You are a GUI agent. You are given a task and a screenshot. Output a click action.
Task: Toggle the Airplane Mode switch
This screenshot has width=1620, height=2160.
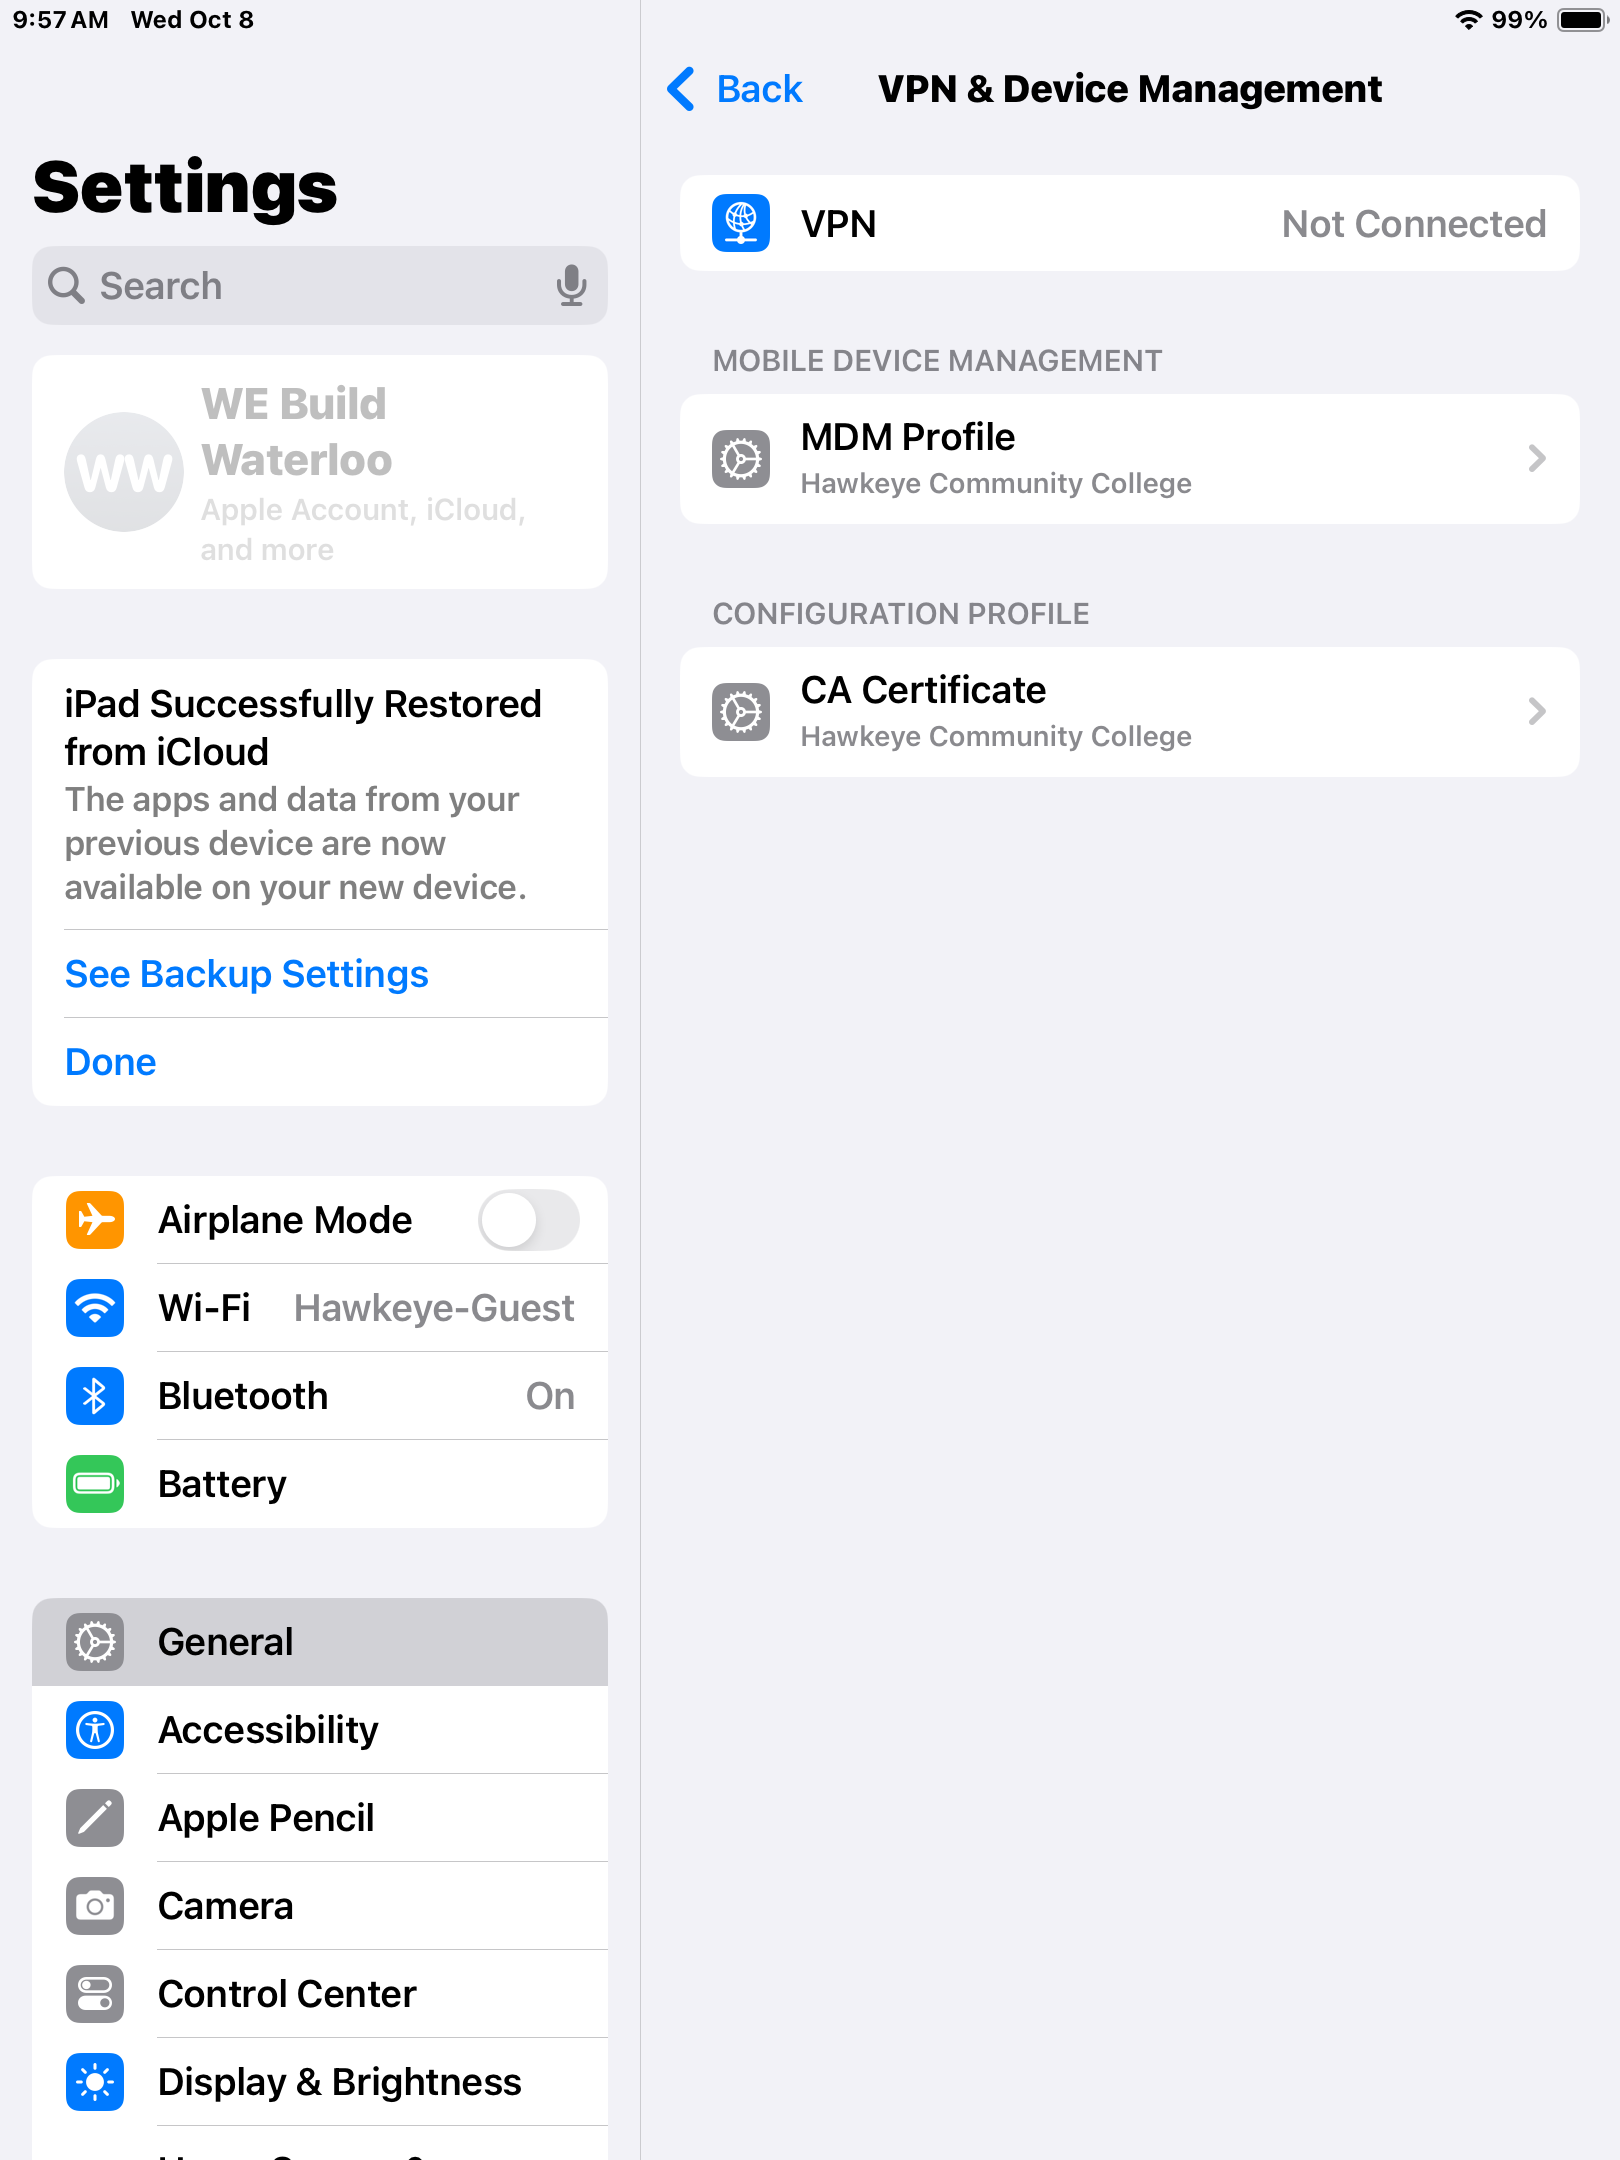[528, 1220]
